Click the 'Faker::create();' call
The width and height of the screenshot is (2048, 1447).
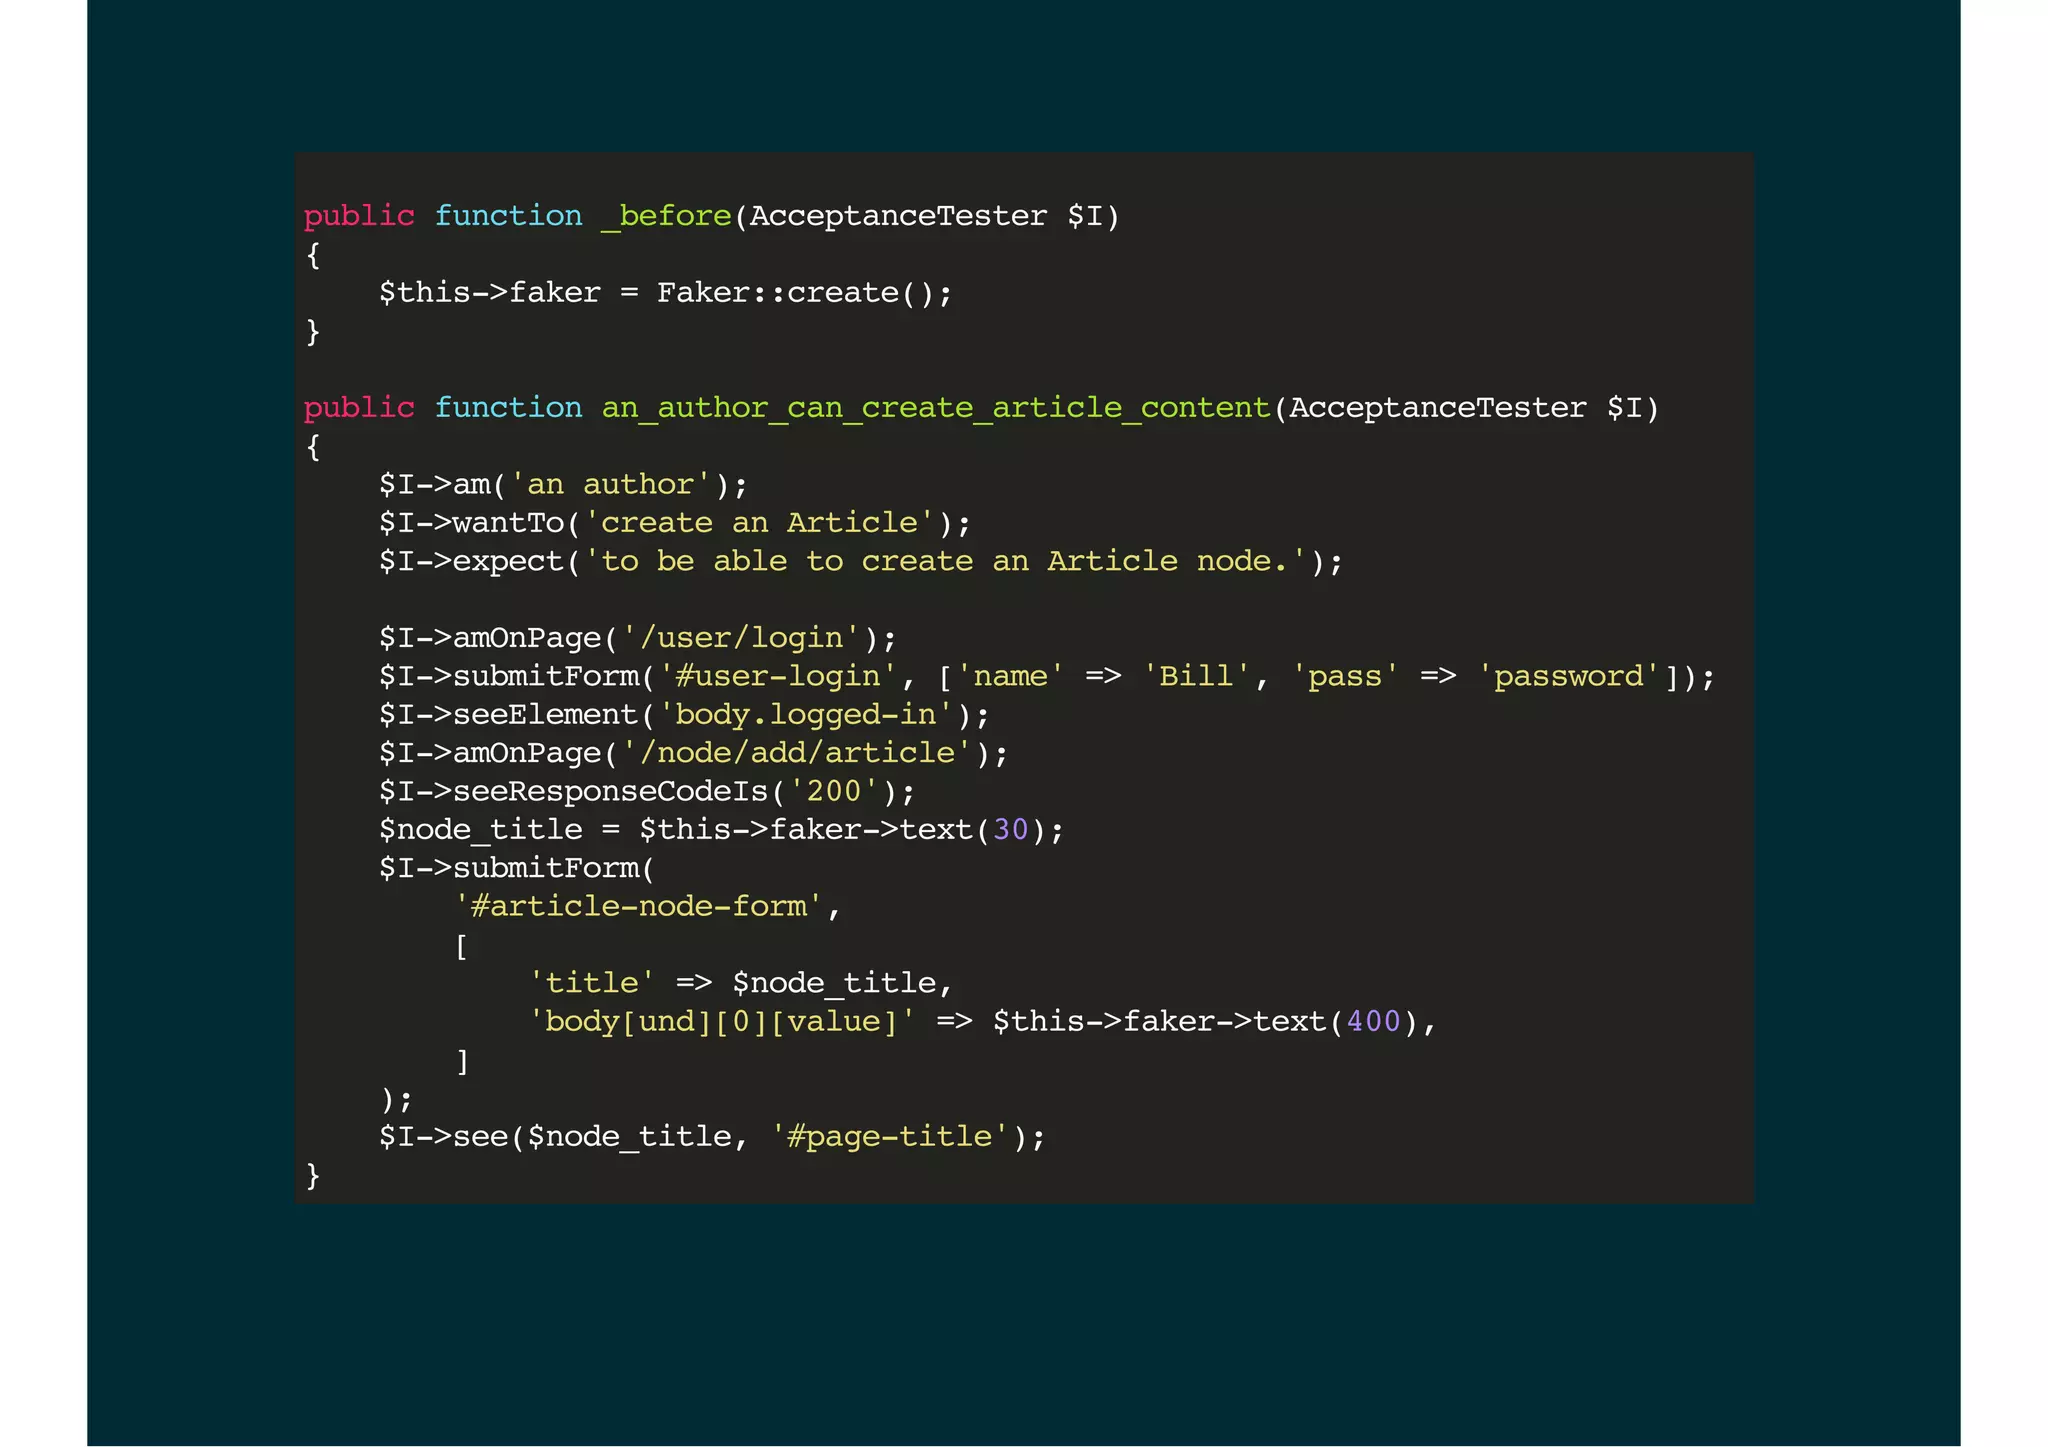(805, 293)
